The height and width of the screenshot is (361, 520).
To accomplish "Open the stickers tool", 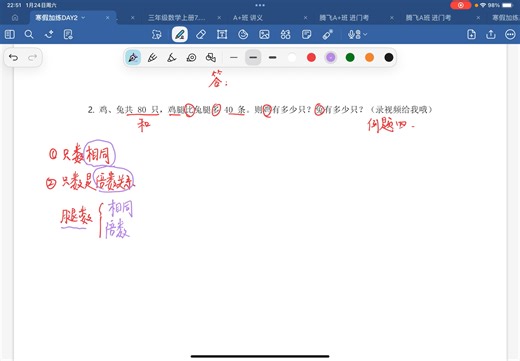I will 243,34.
